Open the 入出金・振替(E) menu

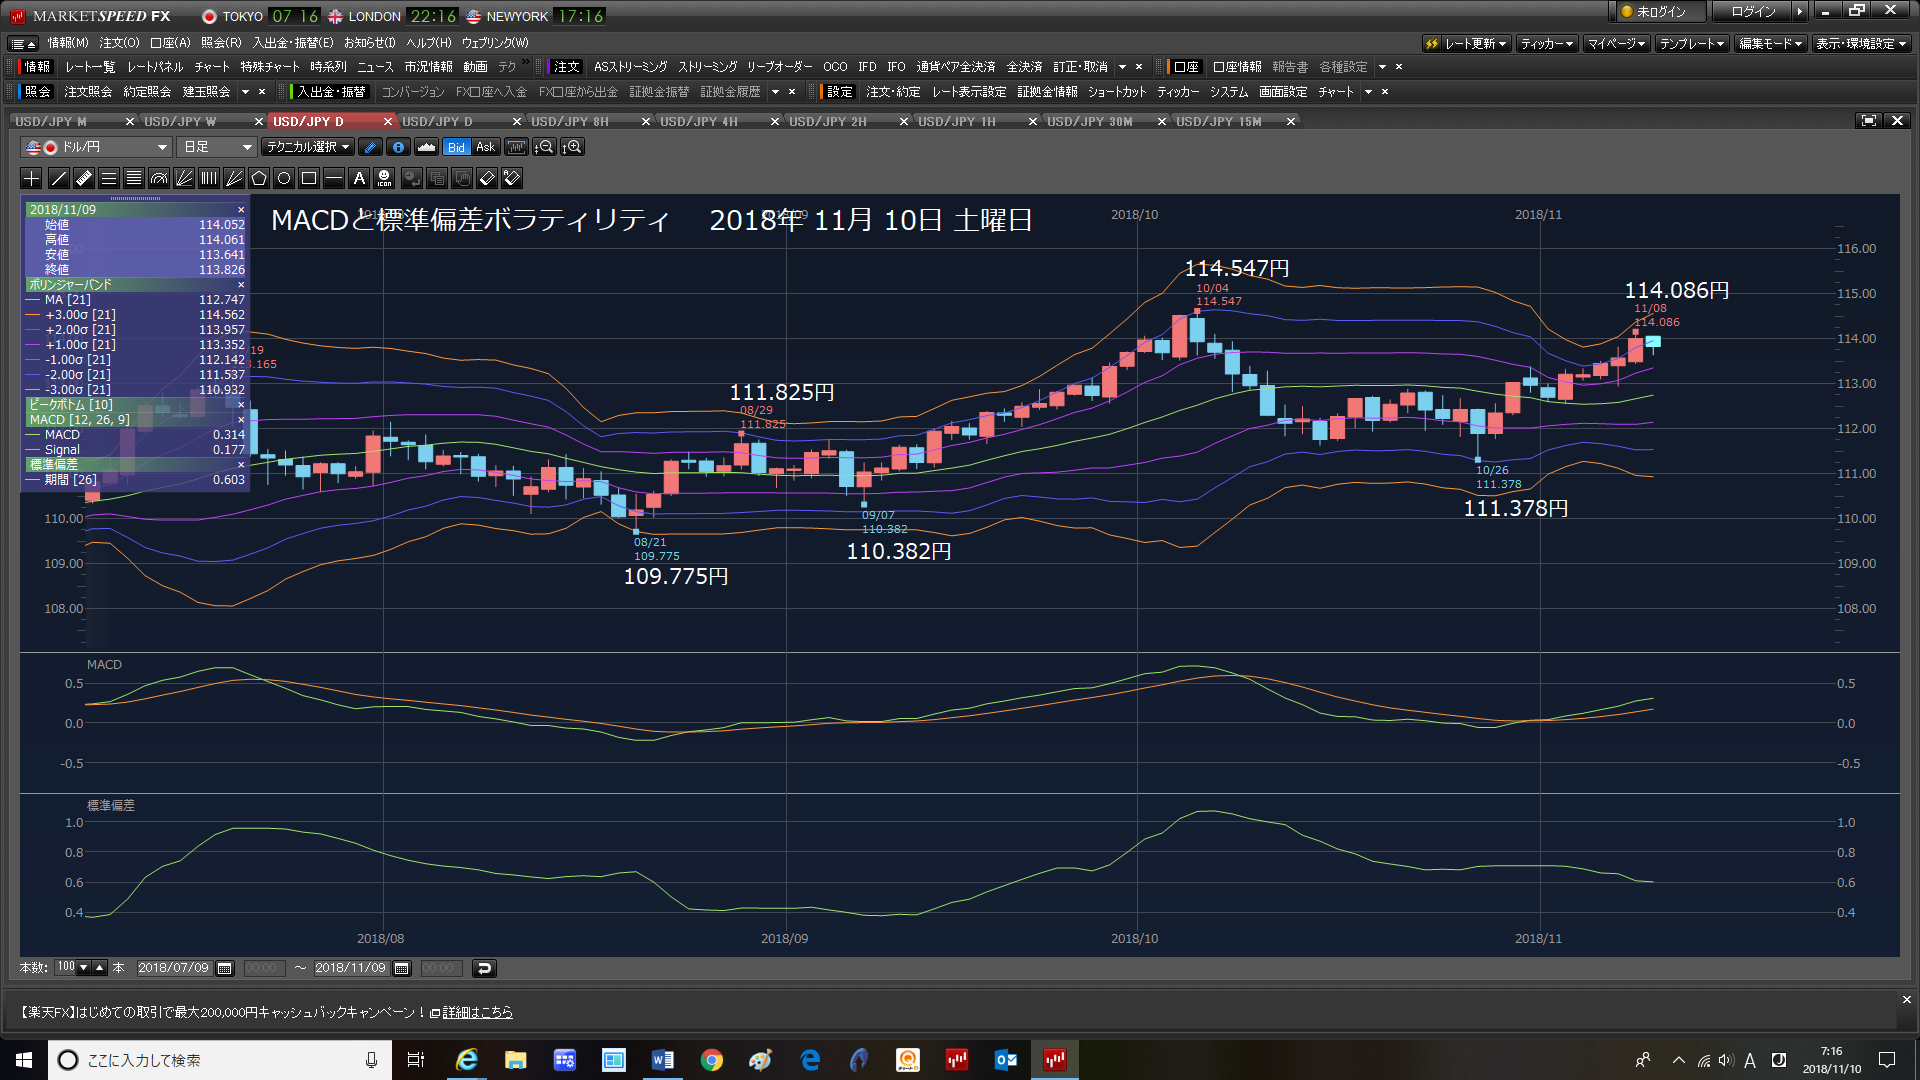coord(293,43)
